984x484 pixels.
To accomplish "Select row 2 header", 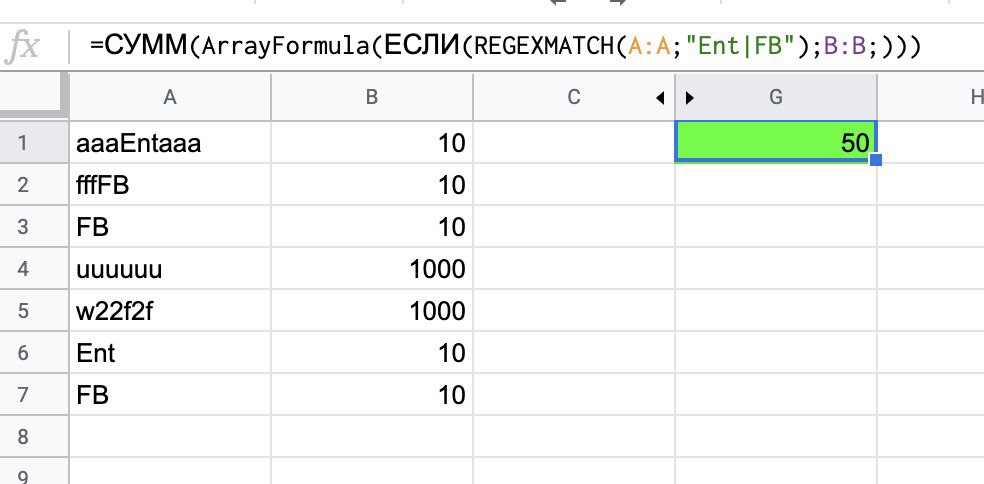I will (x=34, y=185).
